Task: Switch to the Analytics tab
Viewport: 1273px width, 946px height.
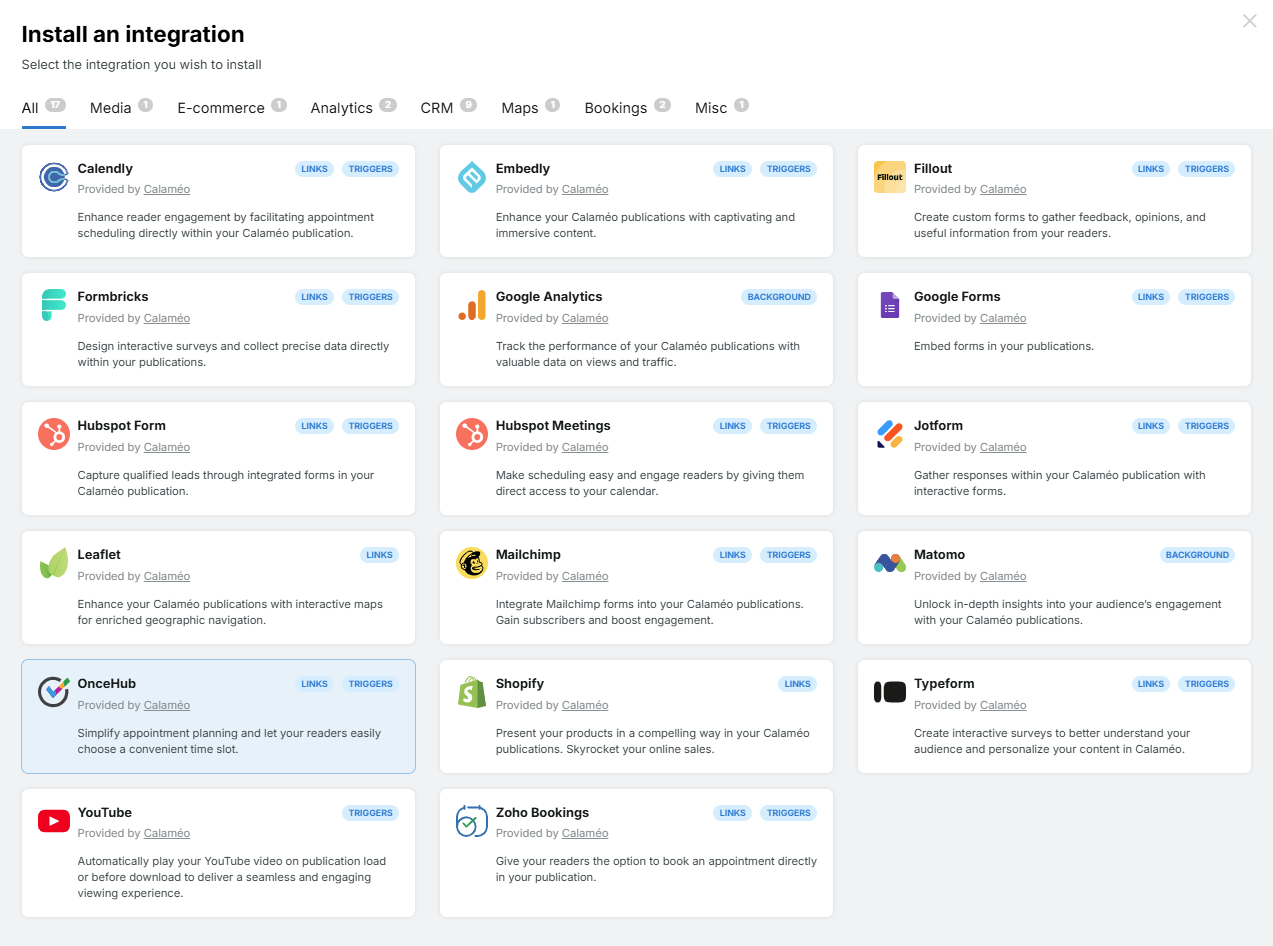Action: click(353, 107)
